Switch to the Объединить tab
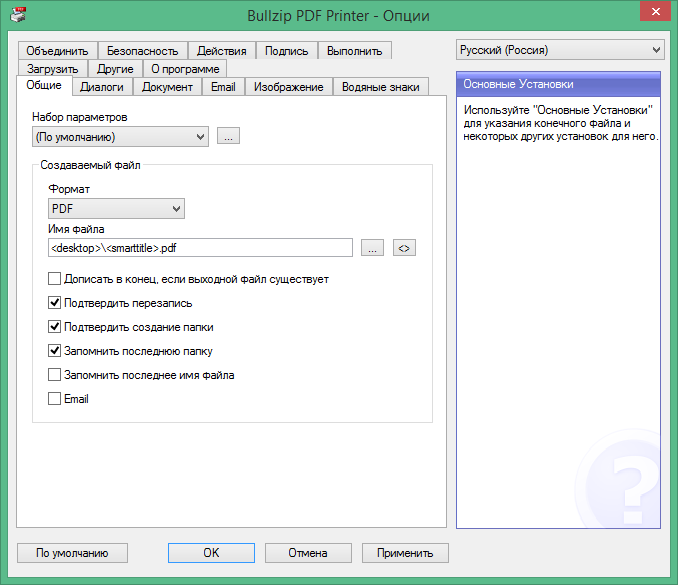 point(58,51)
